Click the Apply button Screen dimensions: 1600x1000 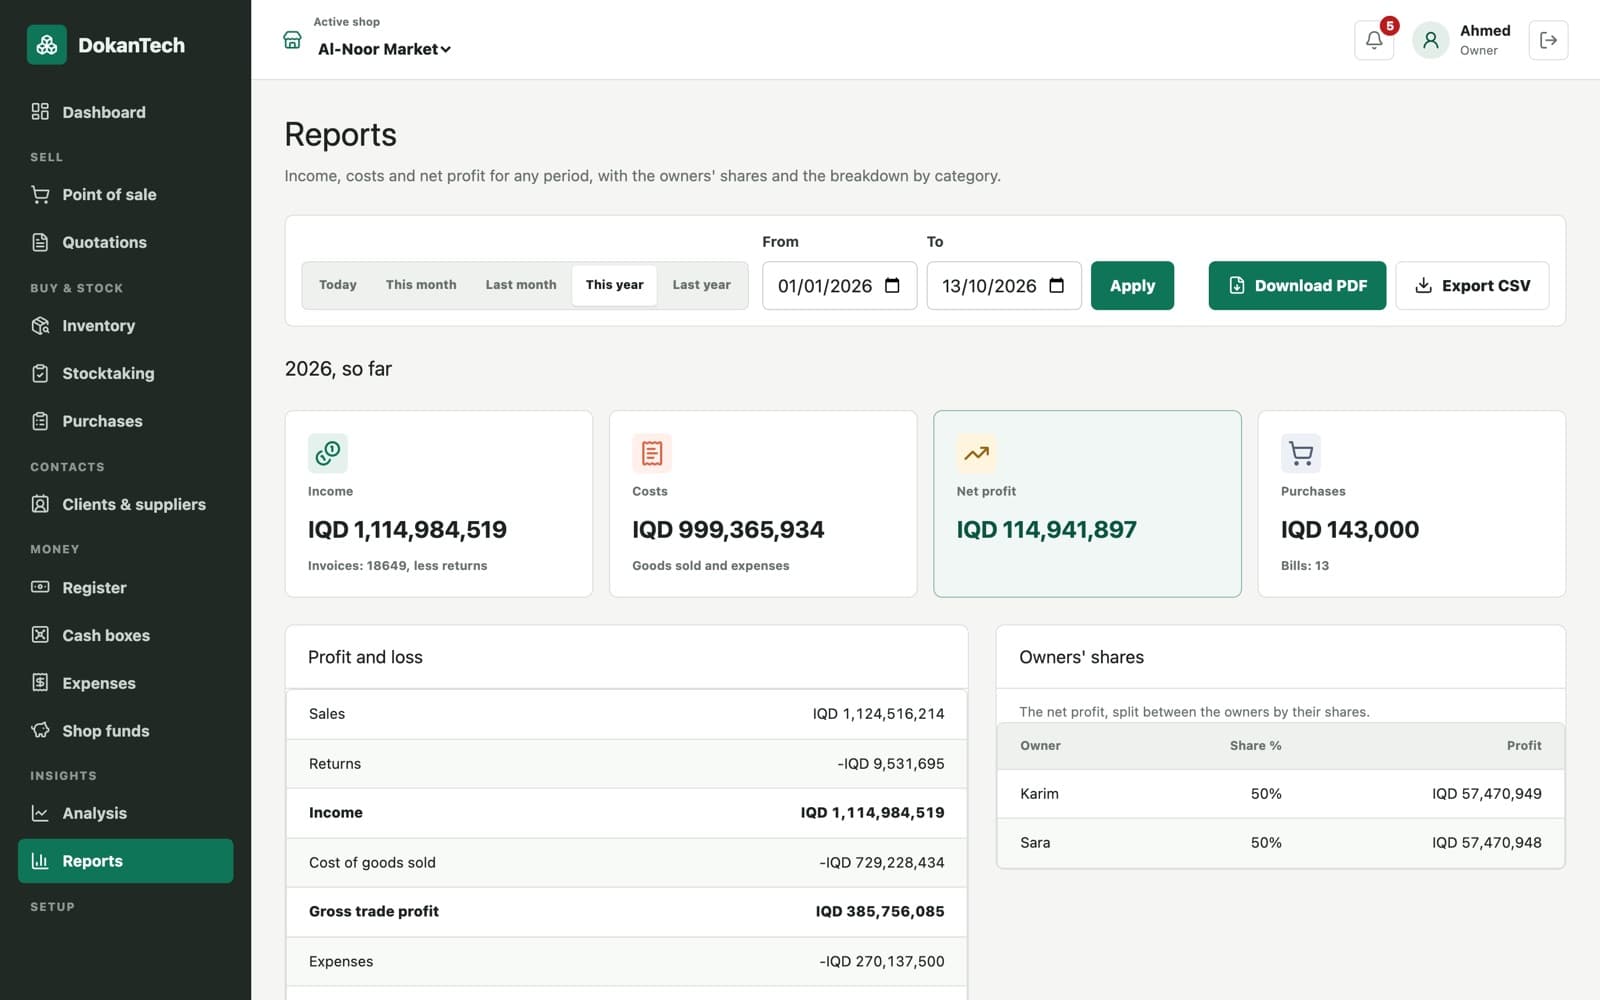pos(1132,286)
